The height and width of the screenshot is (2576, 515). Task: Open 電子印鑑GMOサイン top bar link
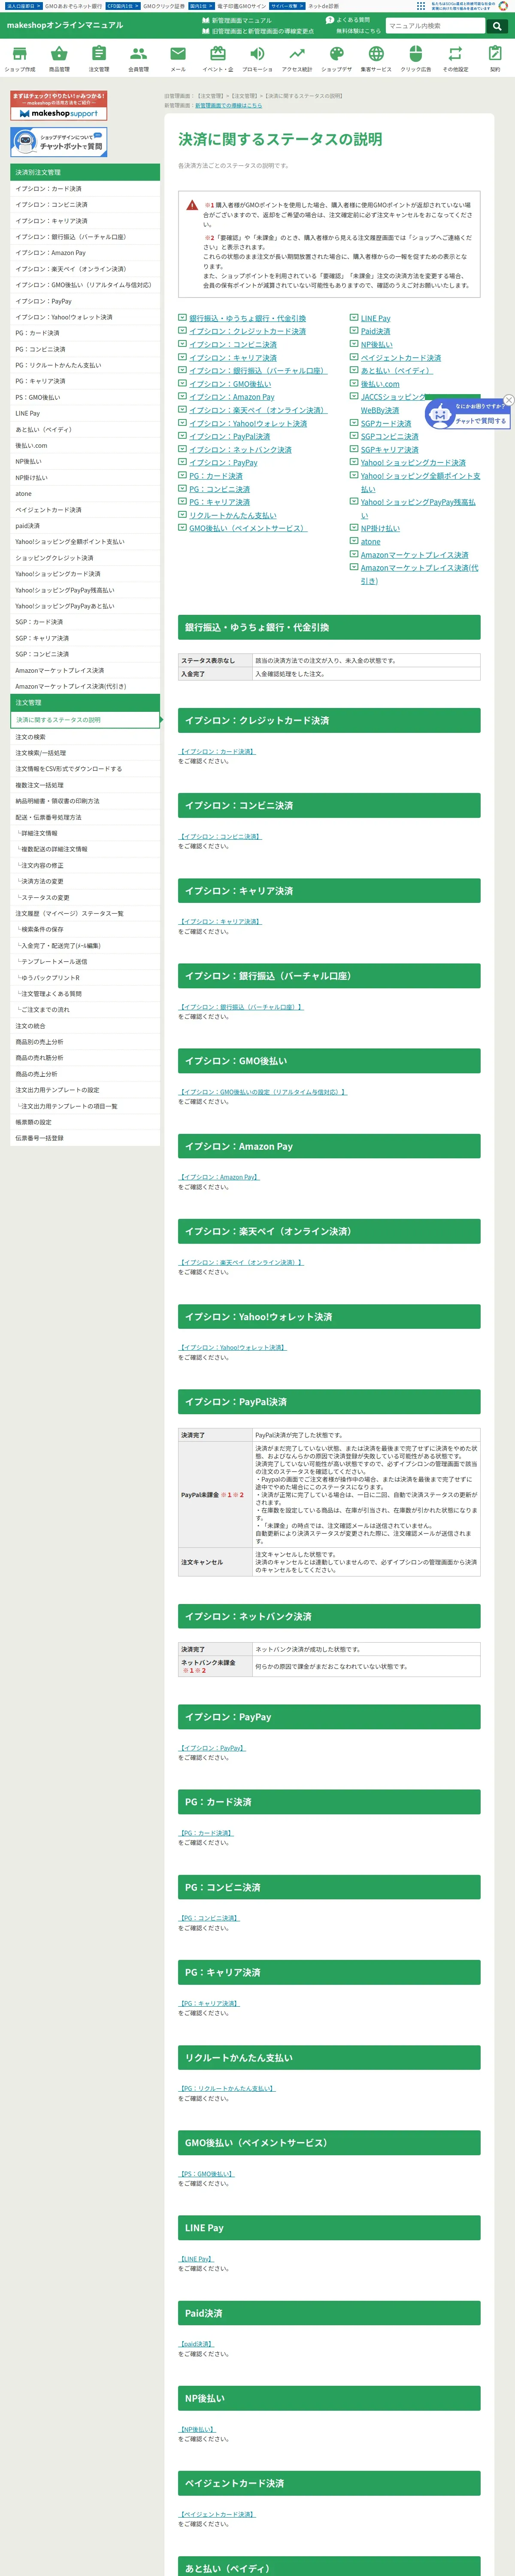click(x=241, y=6)
